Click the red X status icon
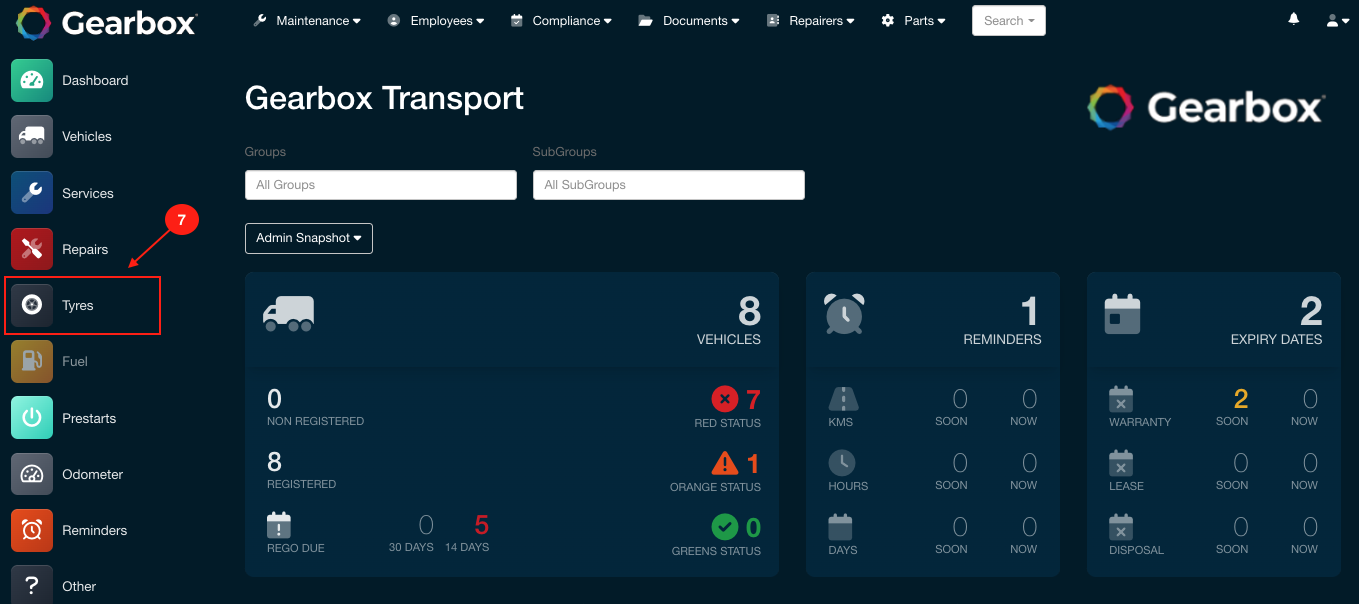Screen dimensions: 1359x604 point(725,400)
